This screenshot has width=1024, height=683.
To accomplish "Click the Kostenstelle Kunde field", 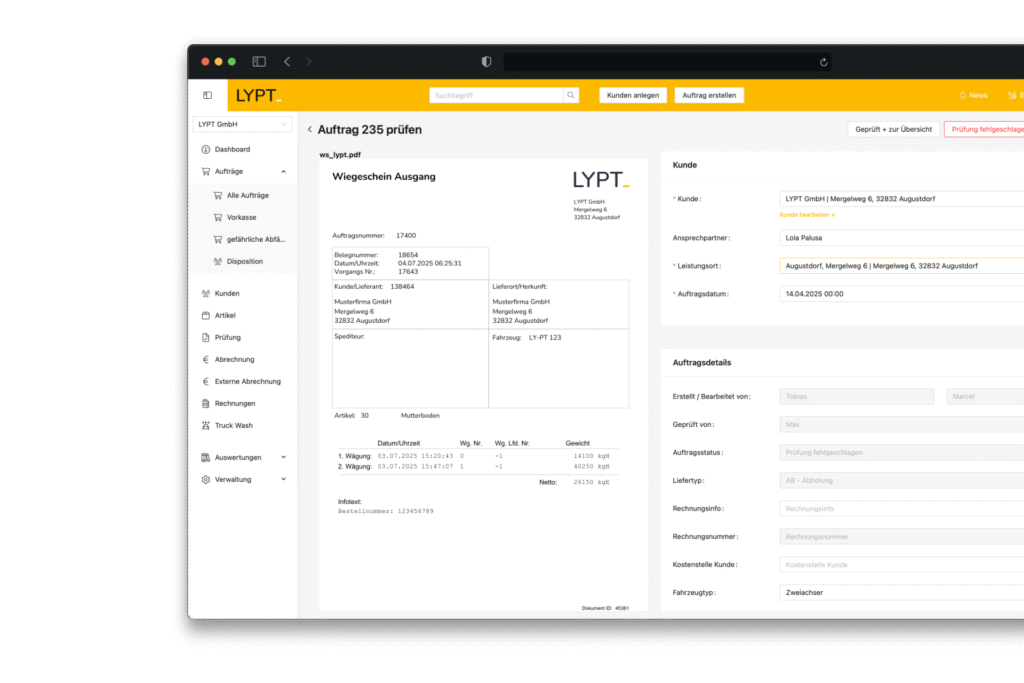I will tap(902, 565).
